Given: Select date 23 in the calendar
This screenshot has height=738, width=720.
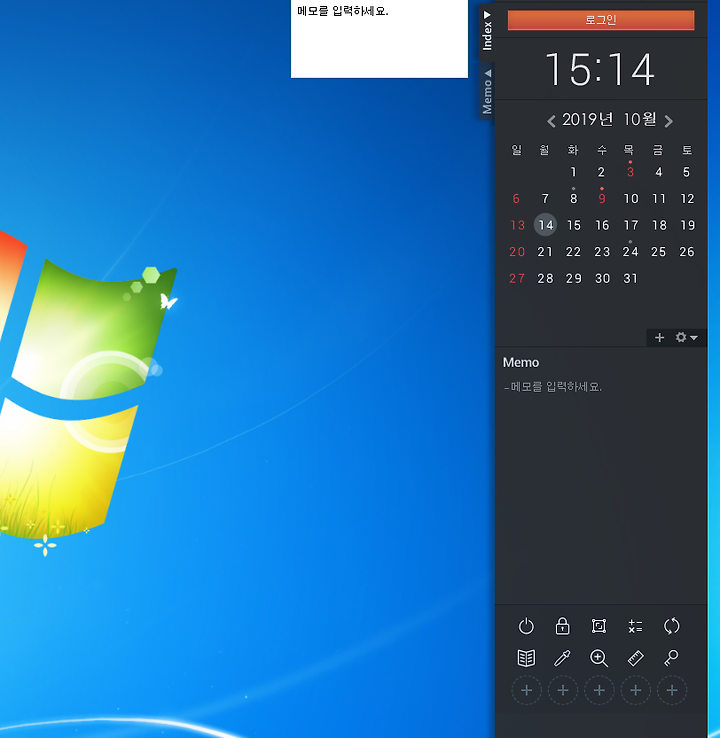Looking at the screenshot, I should coord(602,252).
